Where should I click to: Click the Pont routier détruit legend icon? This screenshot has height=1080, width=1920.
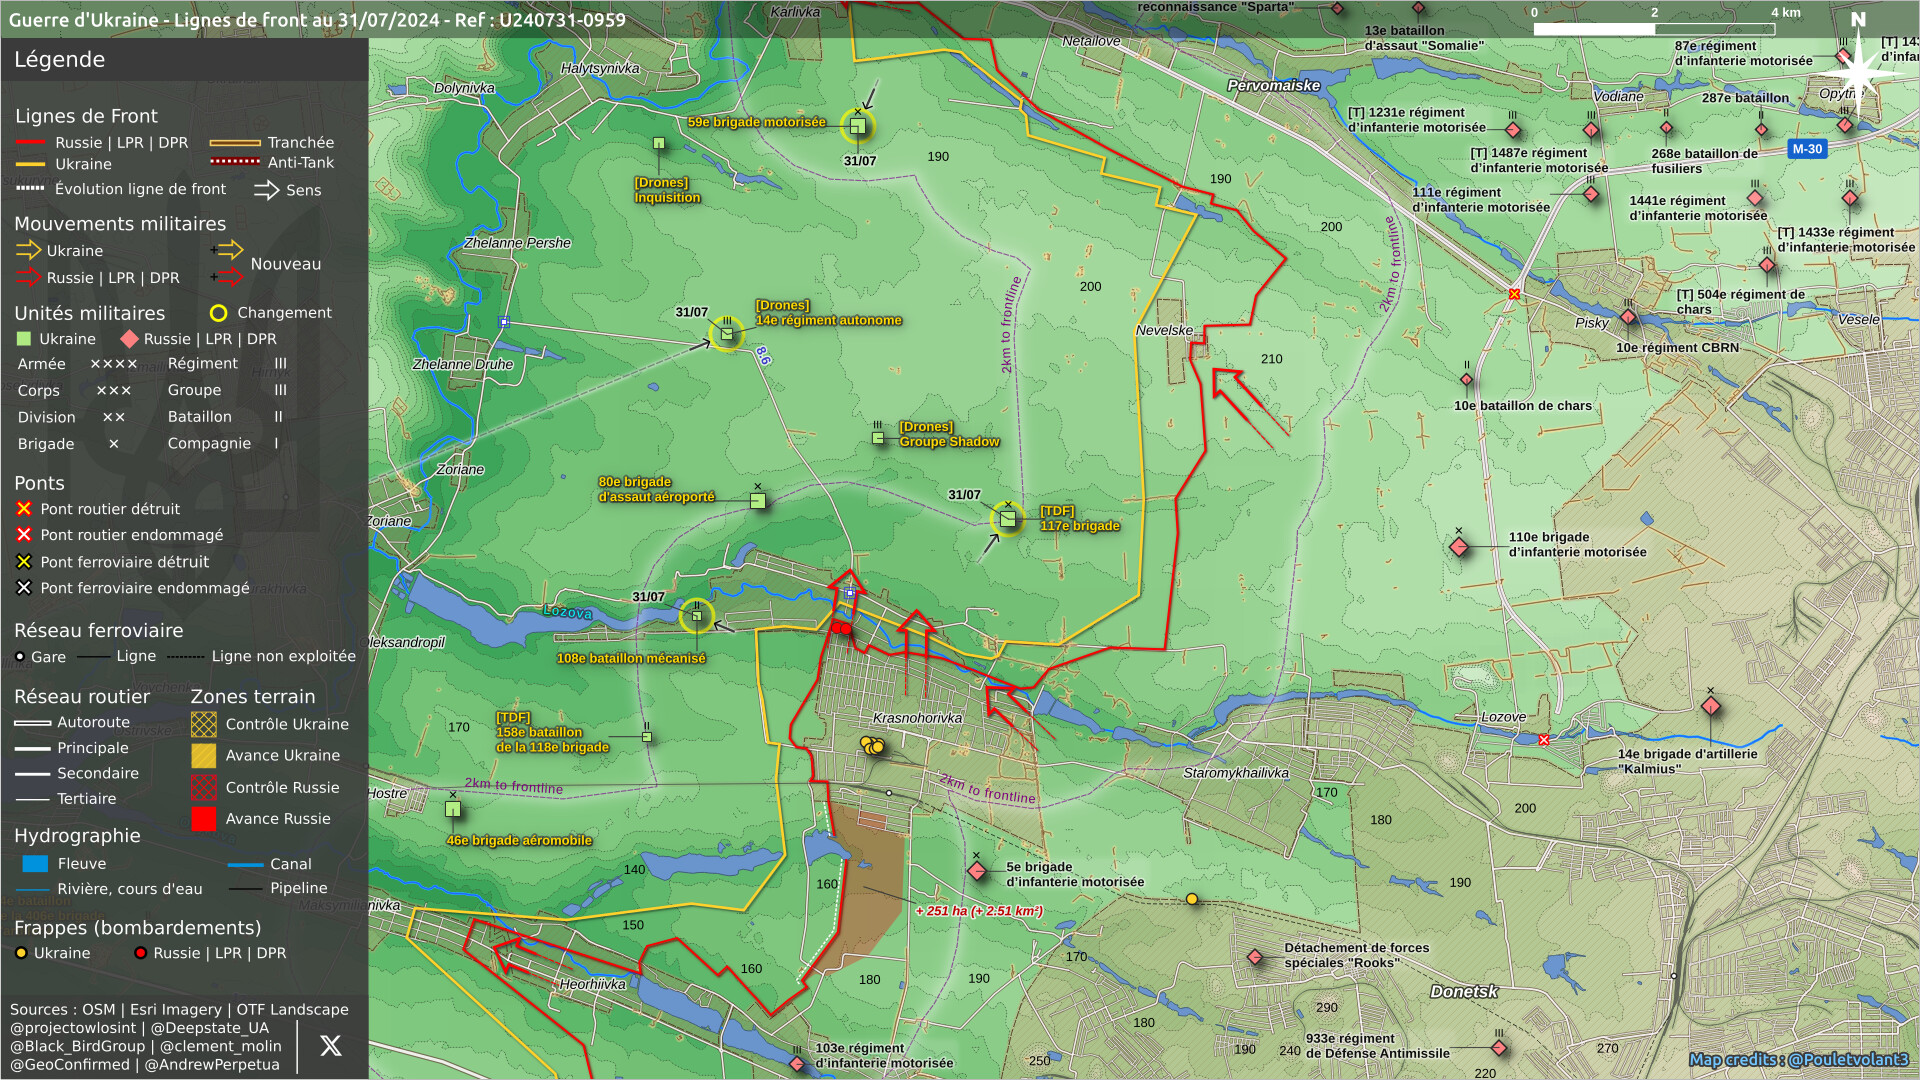pos(24,509)
